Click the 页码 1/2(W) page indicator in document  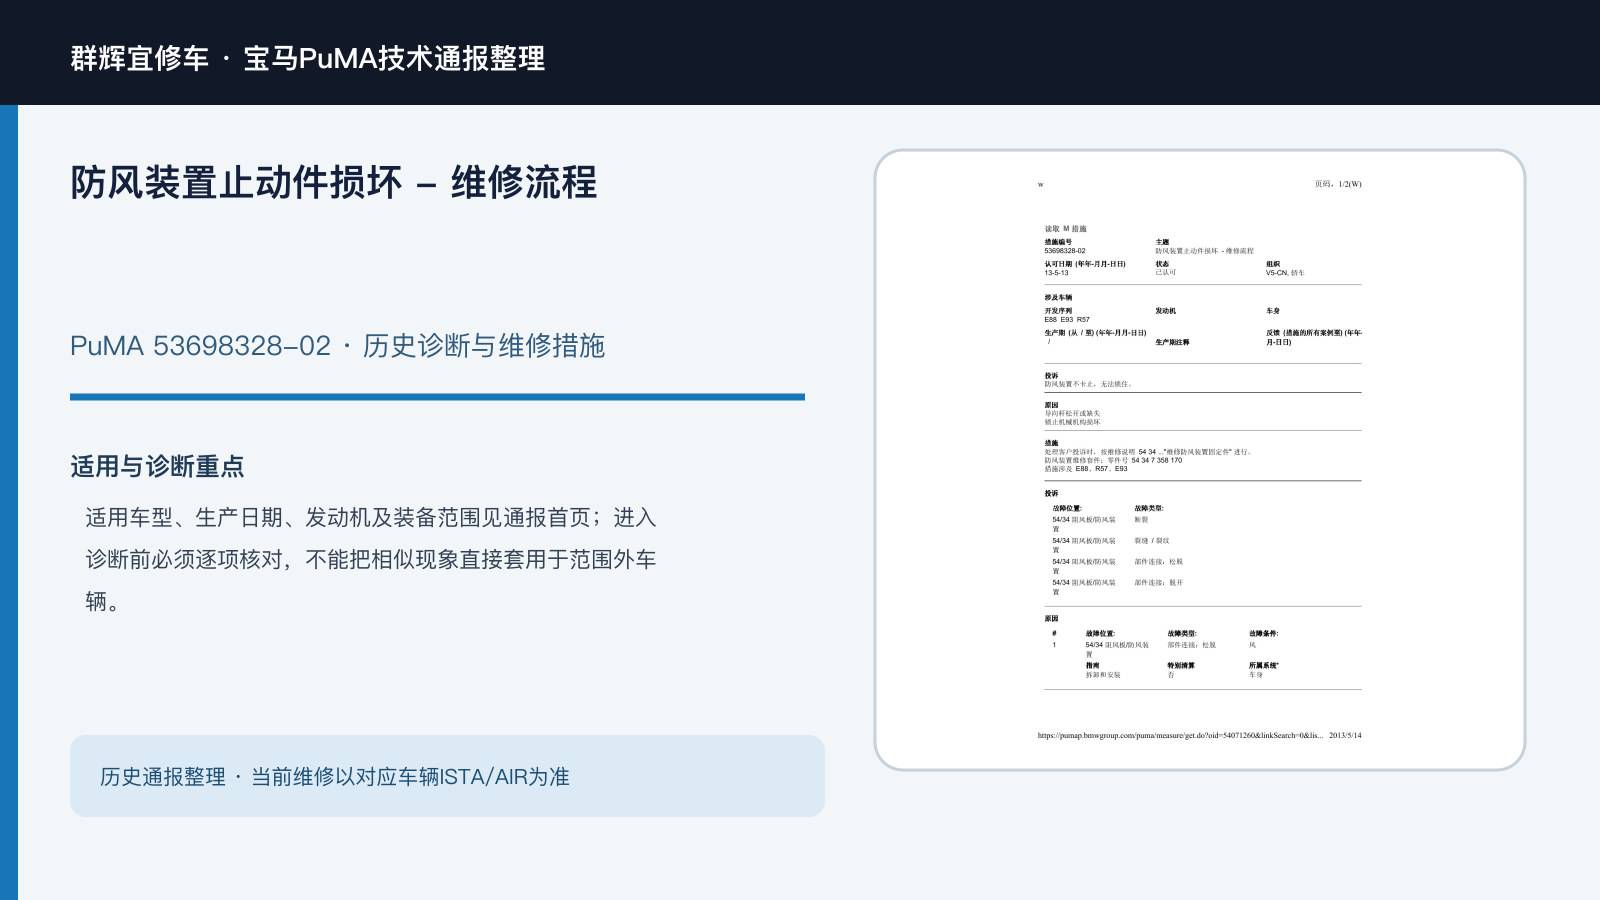1338,184
